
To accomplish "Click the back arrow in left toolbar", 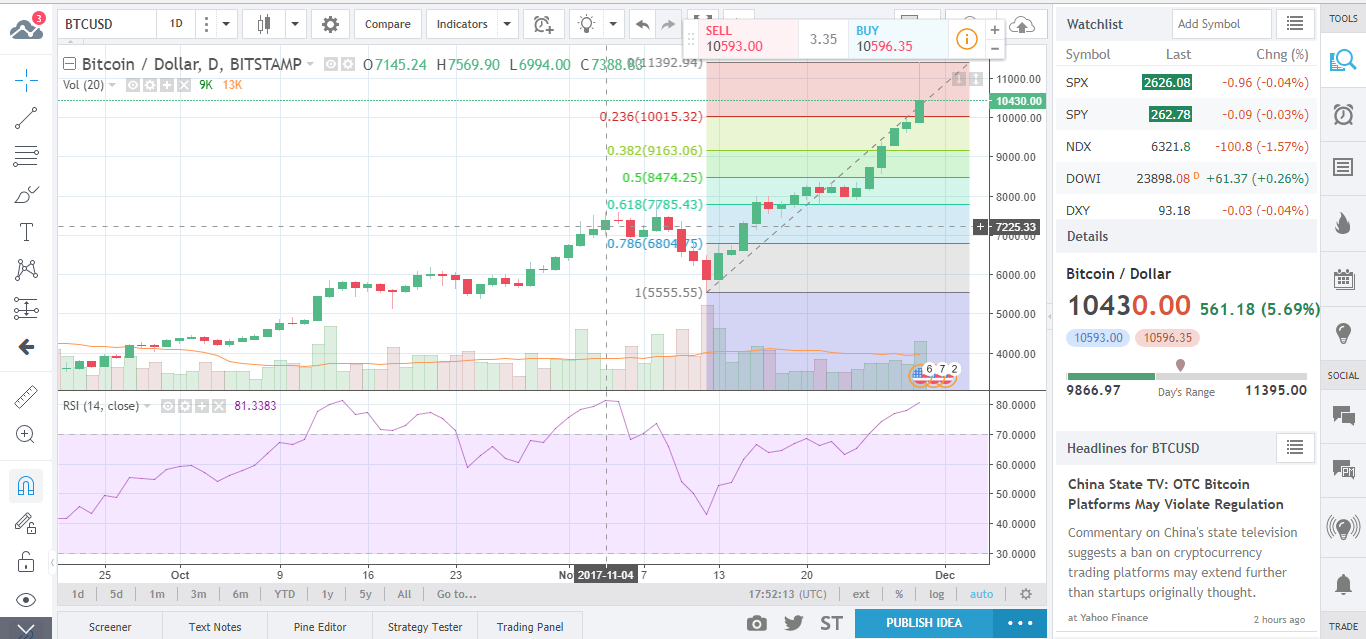I will 27,347.
